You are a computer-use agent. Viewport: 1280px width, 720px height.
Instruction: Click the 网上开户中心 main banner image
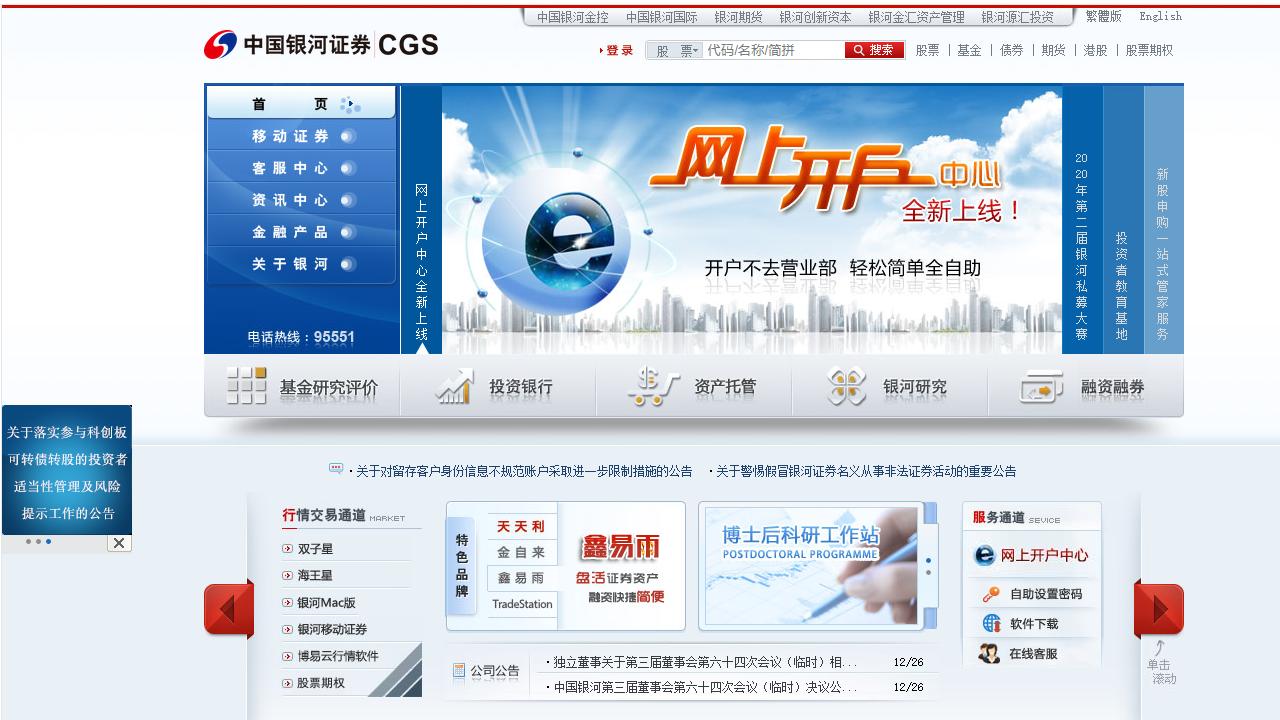pyautogui.click(x=752, y=220)
